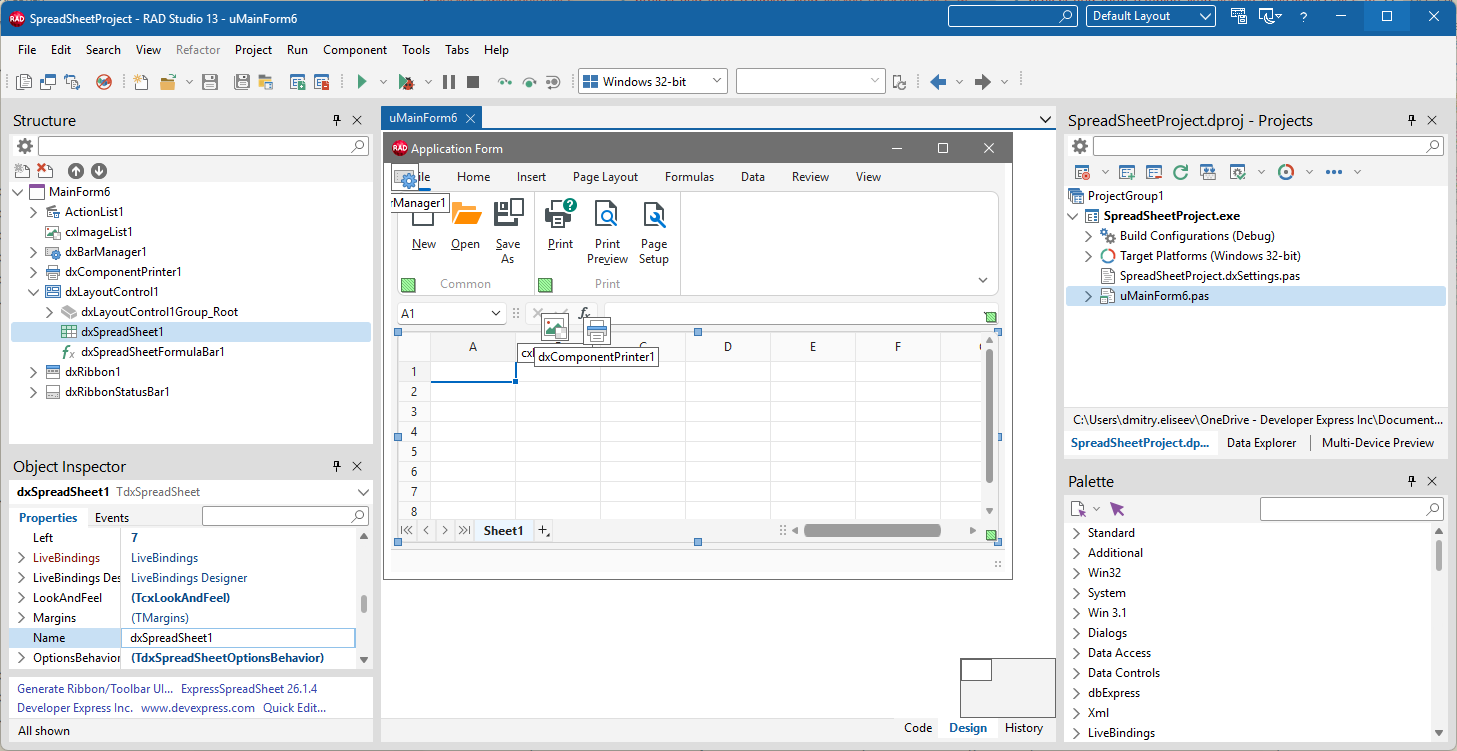Open the Windows 32-bit platform dropdown
This screenshot has height=751, width=1457.
click(715, 82)
